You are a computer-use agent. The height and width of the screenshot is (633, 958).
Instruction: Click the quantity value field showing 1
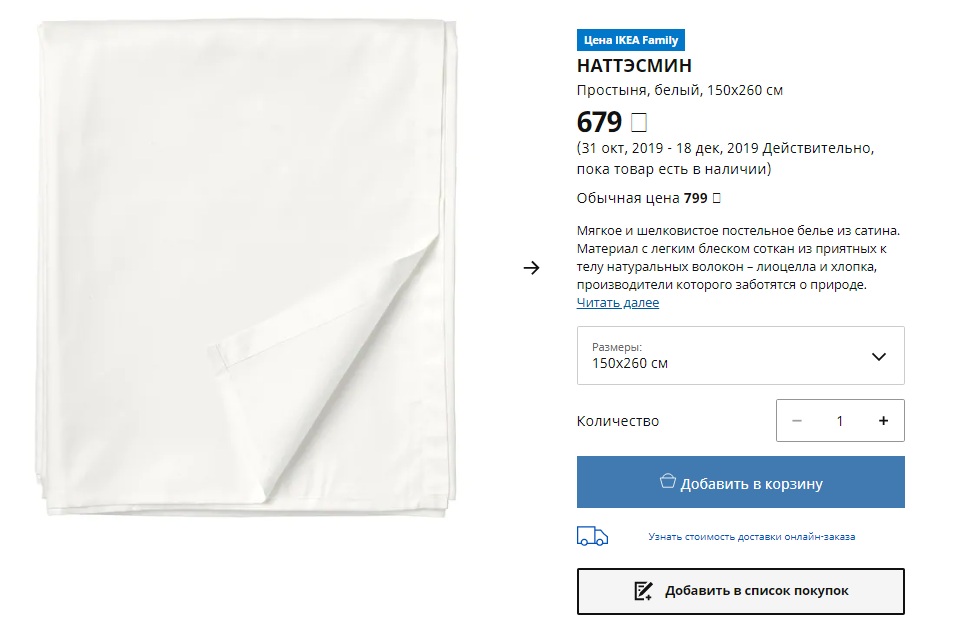coord(839,420)
